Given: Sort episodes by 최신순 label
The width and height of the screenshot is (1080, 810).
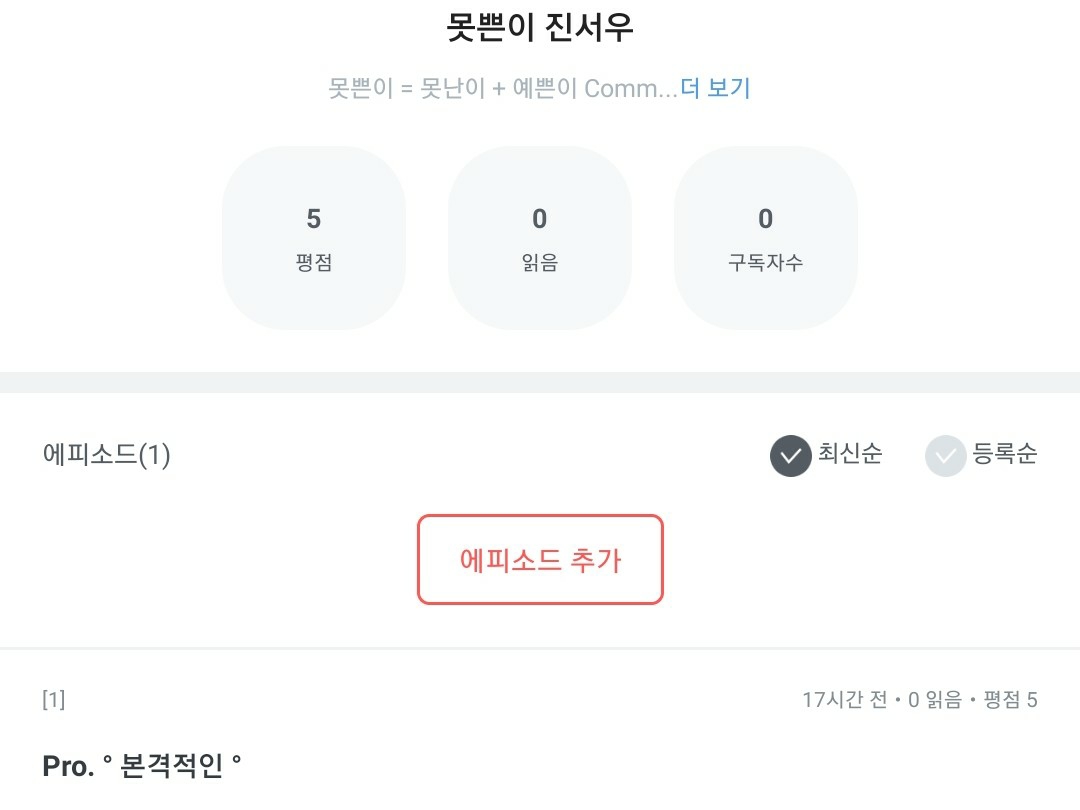Looking at the screenshot, I should (x=850, y=454).
